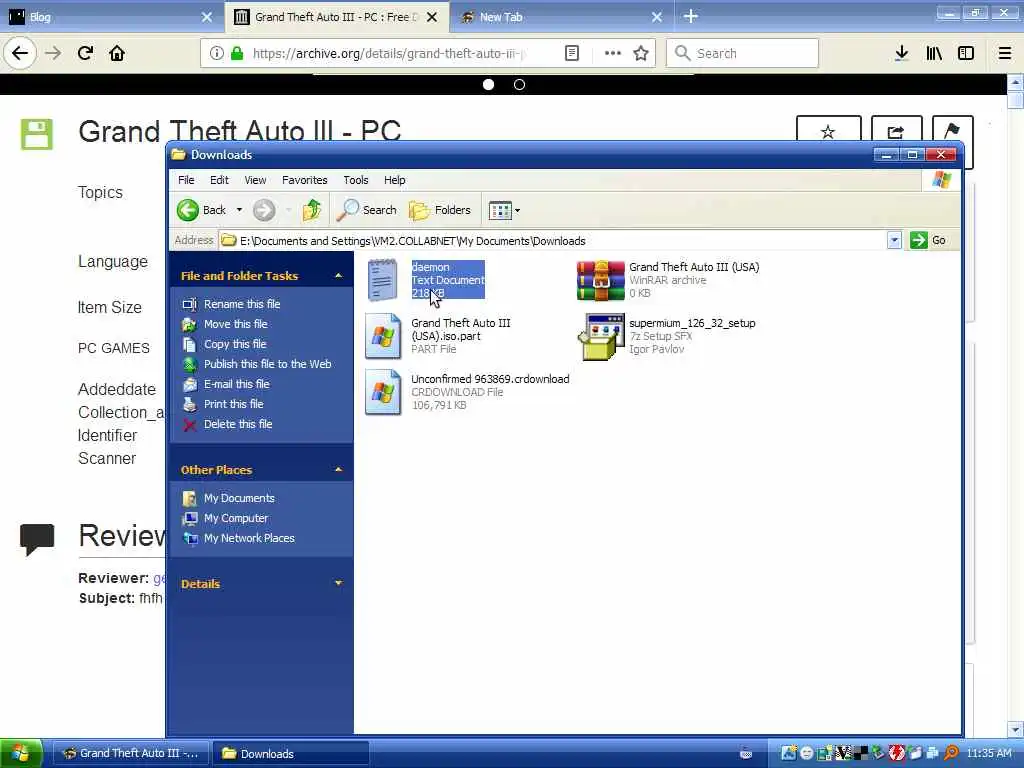Click Delete this file
Screen dimensions: 1024x768
(238, 424)
